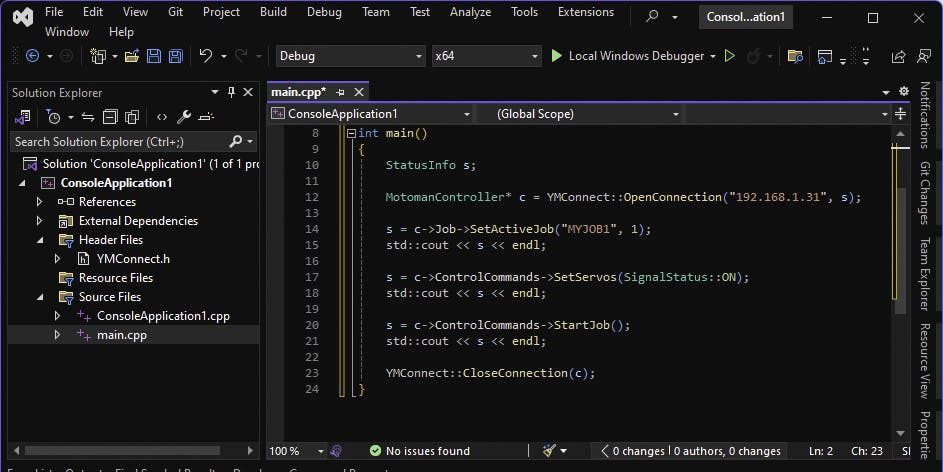
Task: Open the Git Changes side tab
Action: point(925,191)
